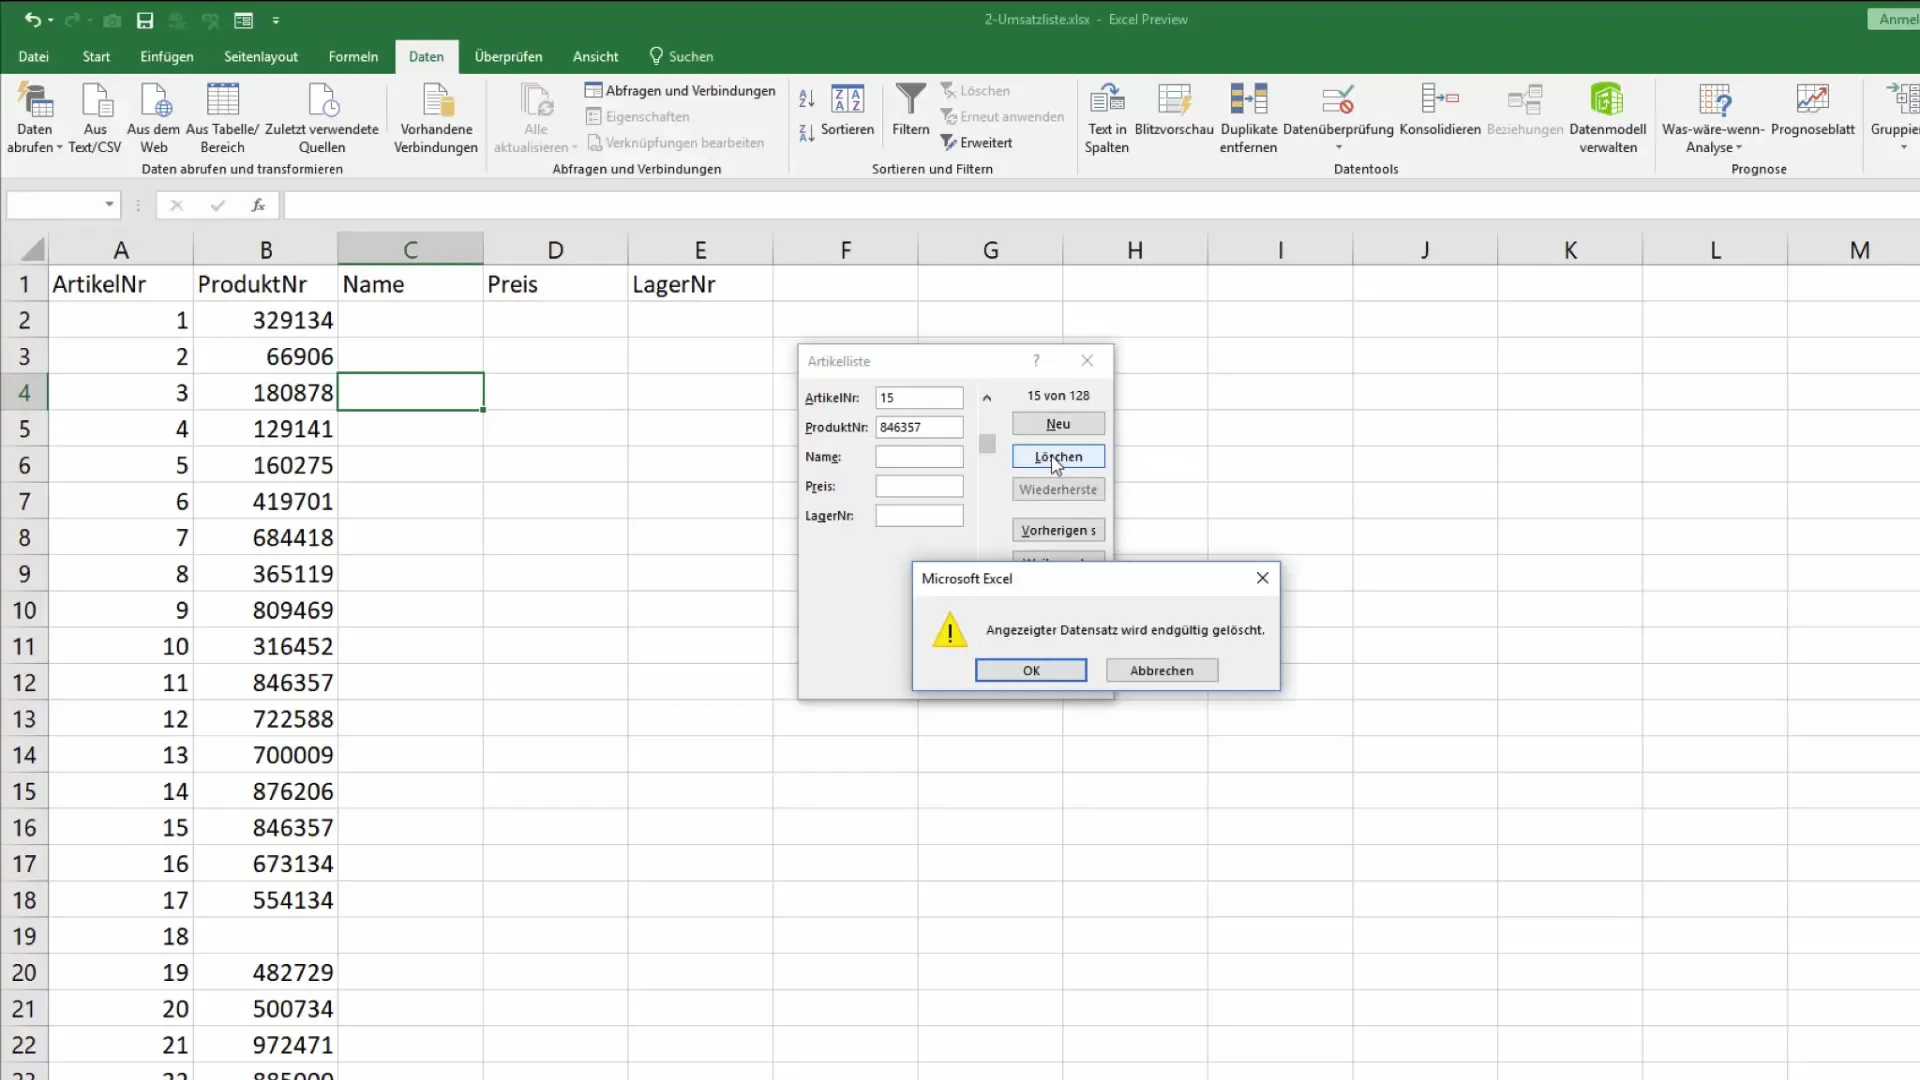Click Löschen in Artikelliste form
This screenshot has height=1080, width=1920.
(x=1058, y=456)
